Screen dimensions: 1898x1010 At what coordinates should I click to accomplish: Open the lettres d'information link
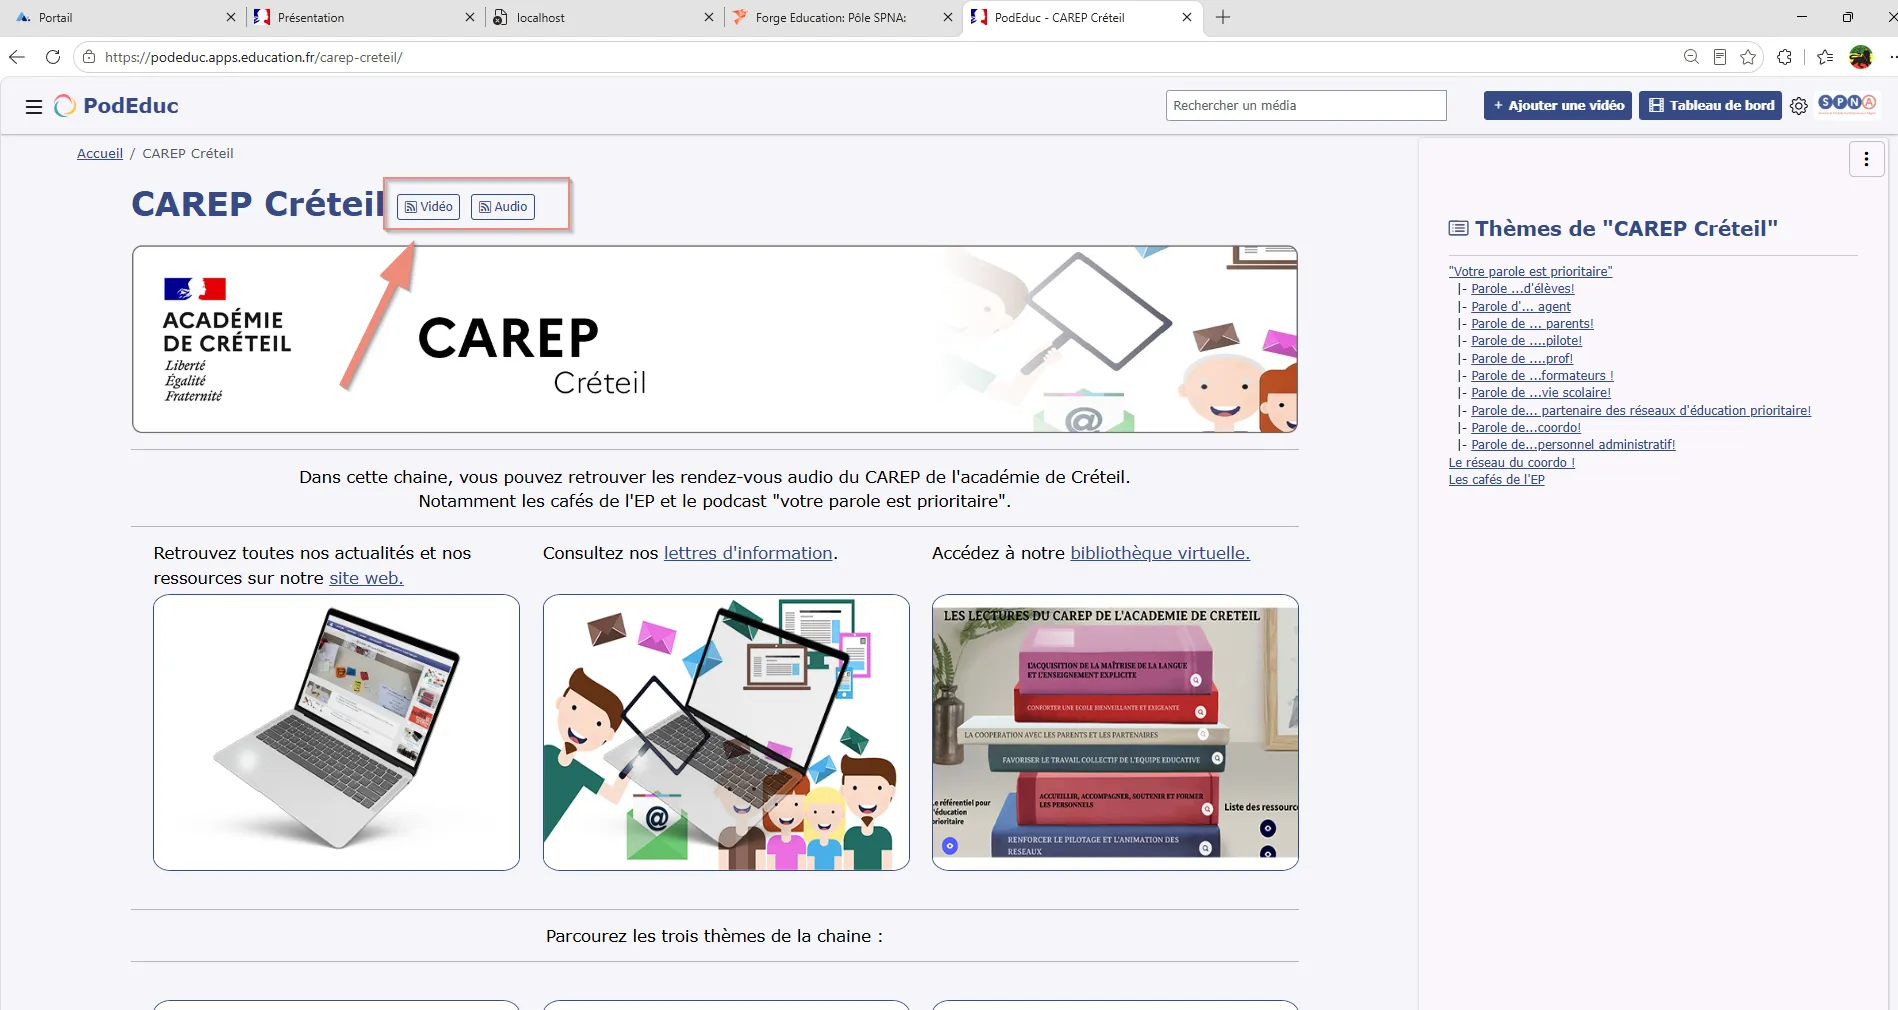[748, 553]
